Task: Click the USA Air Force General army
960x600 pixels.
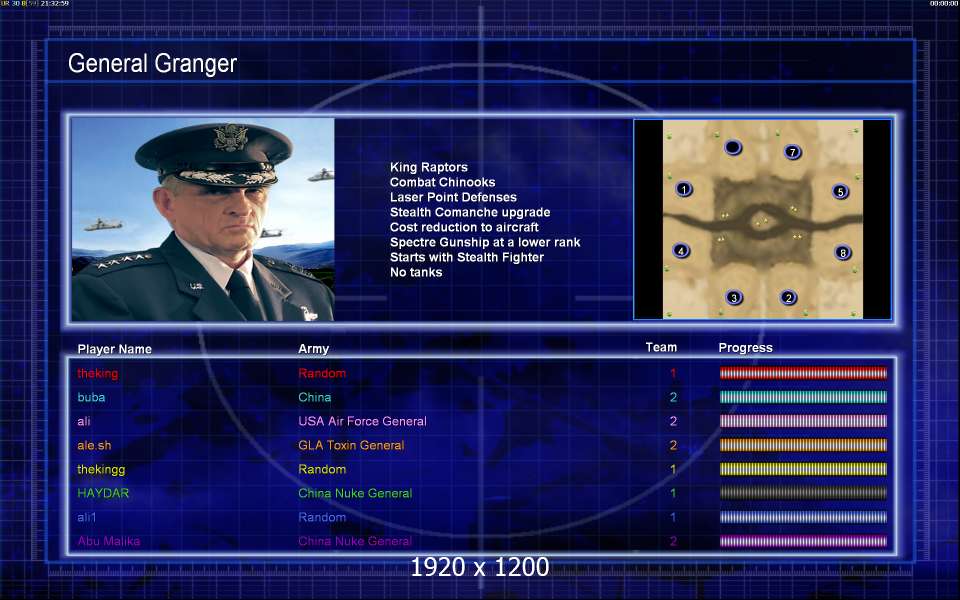Action: tap(362, 421)
